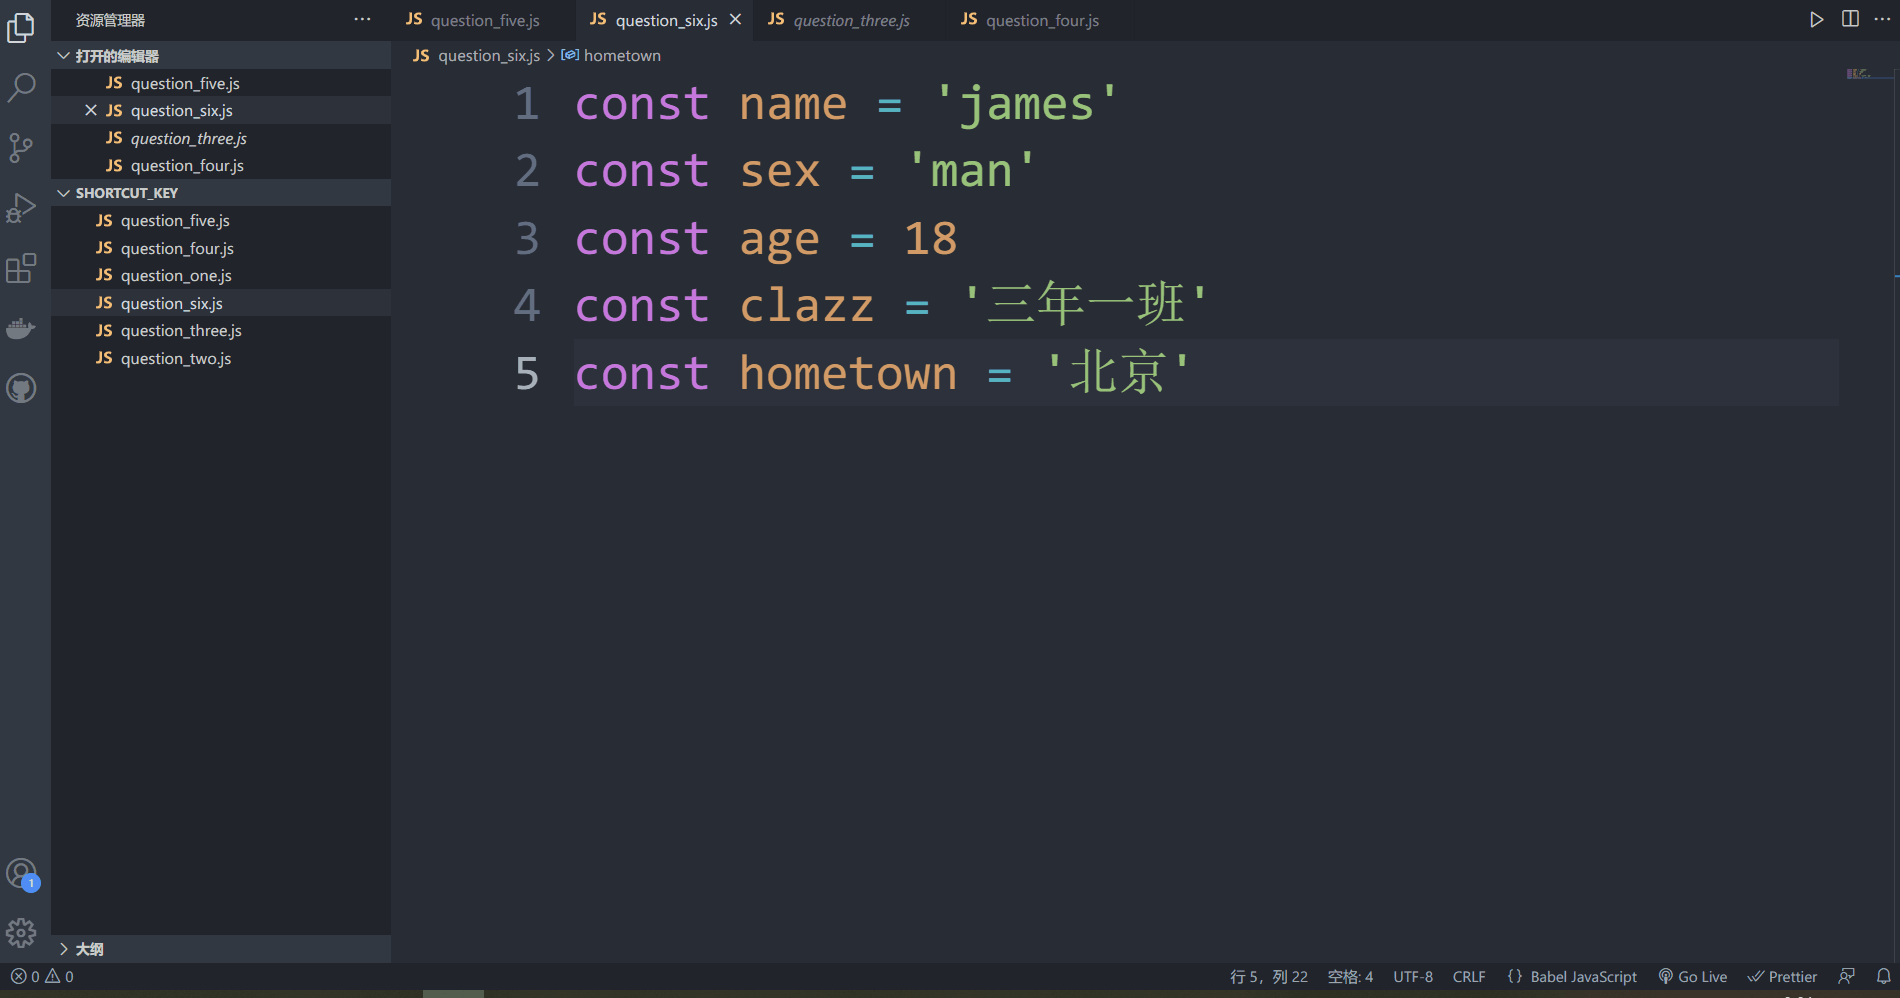This screenshot has height=998, width=1900.
Task: Switch to the question_four.js tab
Action: tap(1040, 20)
